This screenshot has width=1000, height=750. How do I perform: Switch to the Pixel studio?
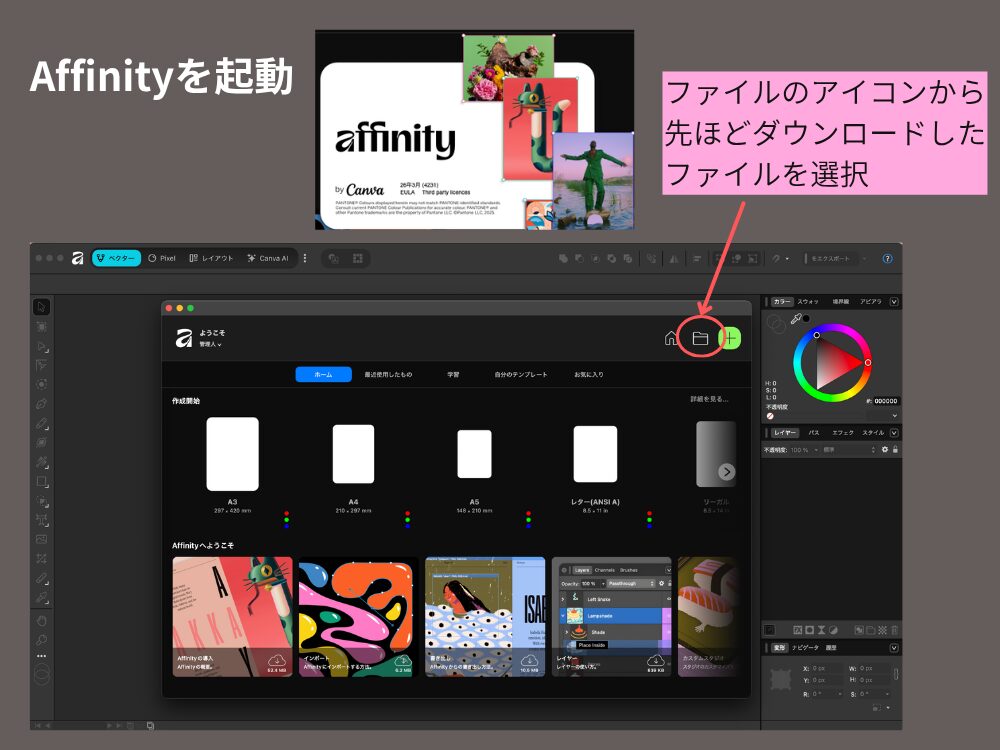[x=162, y=258]
